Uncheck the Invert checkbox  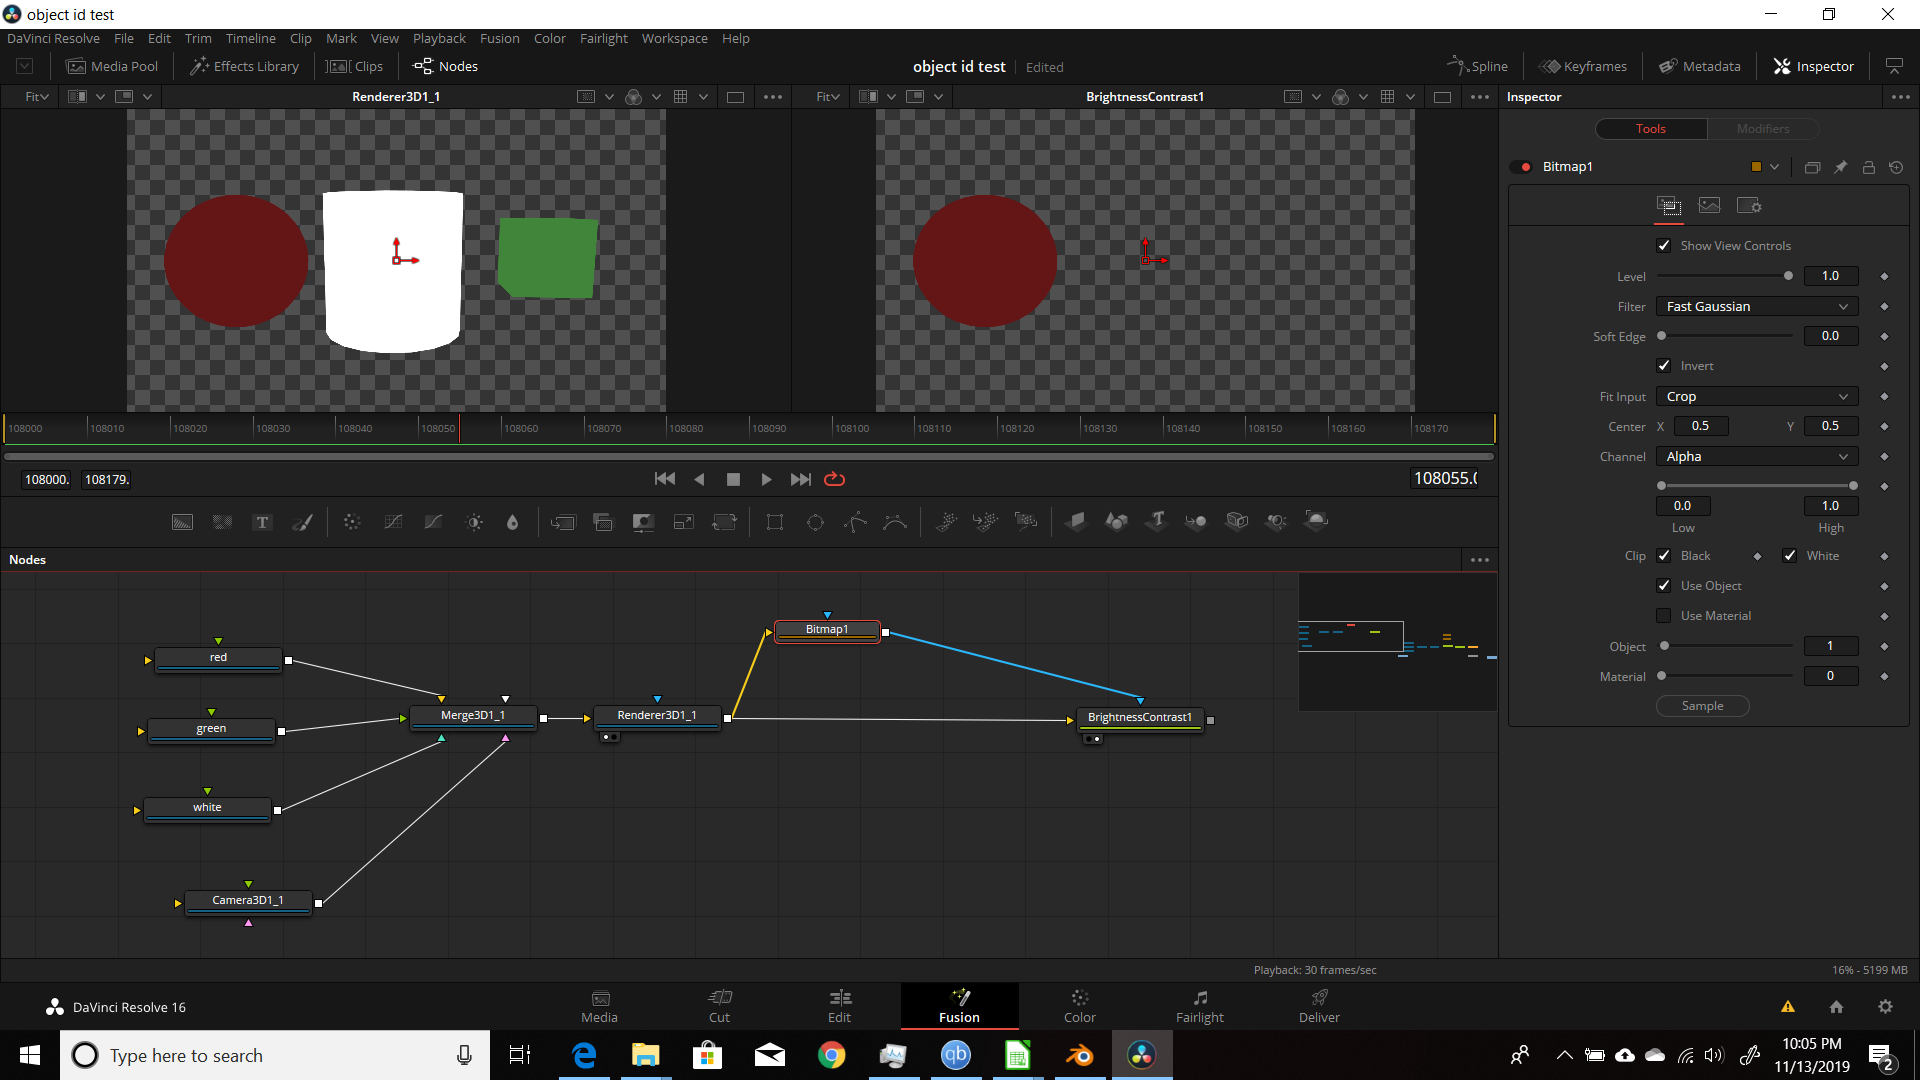coord(1664,366)
